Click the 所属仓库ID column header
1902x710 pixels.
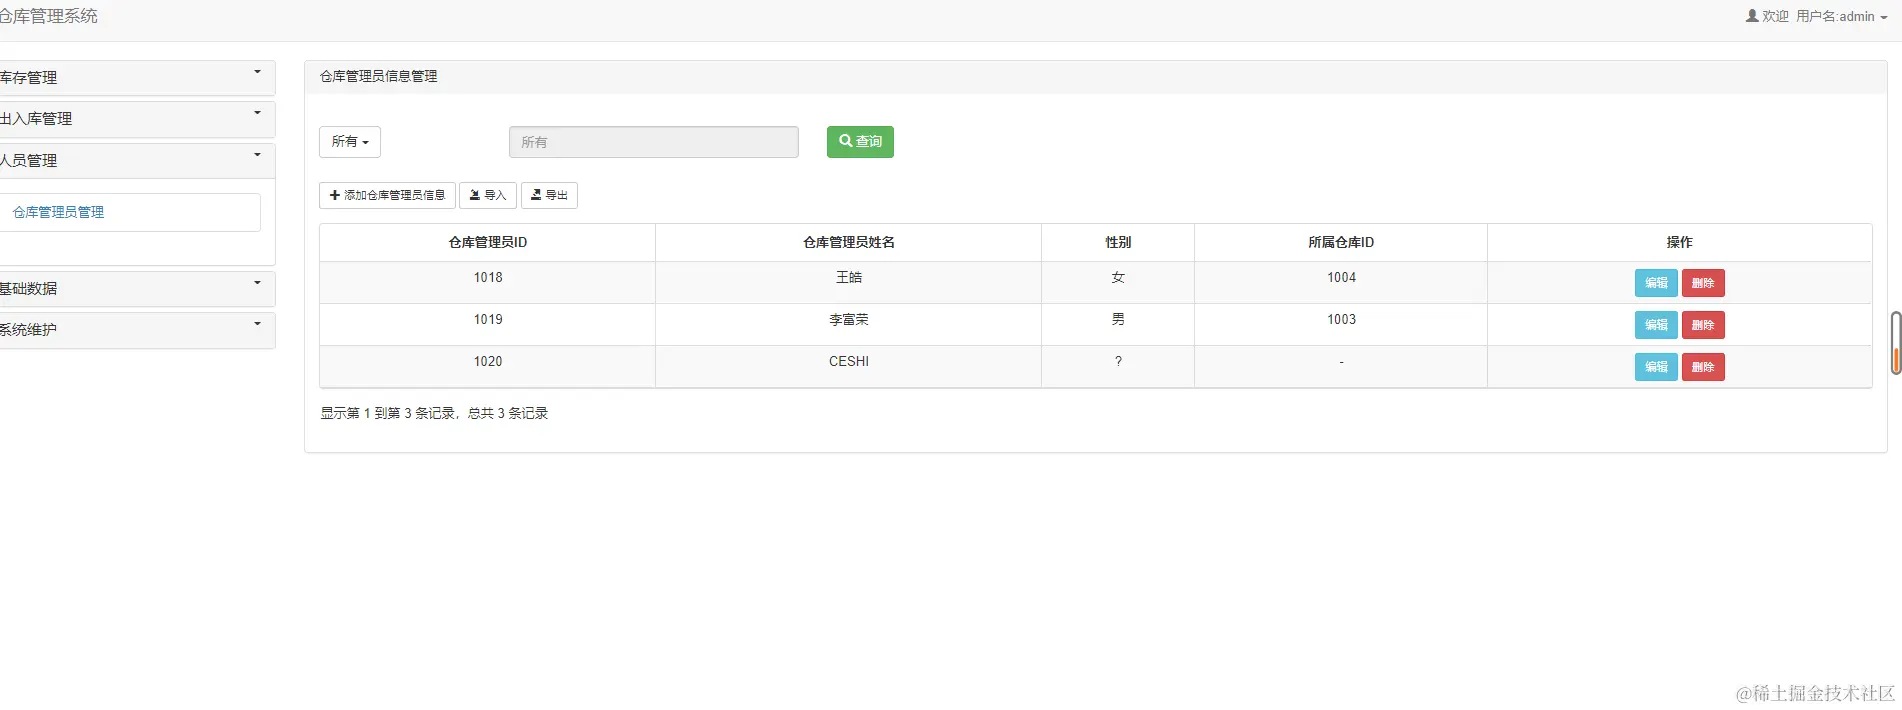click(x=1341, y=242)
